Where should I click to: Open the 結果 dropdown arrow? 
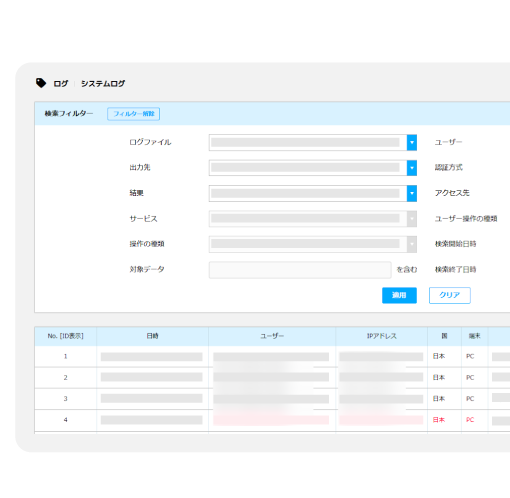[x=412, y=193]
